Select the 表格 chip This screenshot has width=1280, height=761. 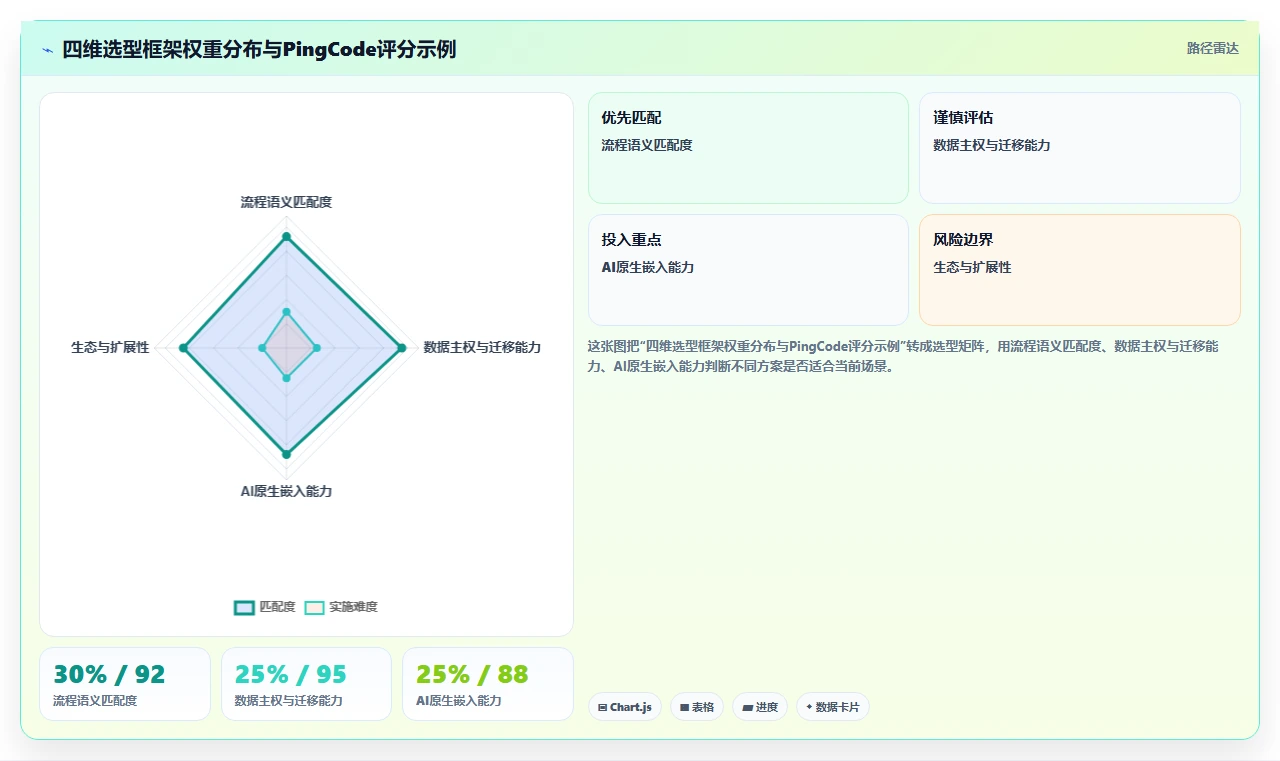point(697,707)
